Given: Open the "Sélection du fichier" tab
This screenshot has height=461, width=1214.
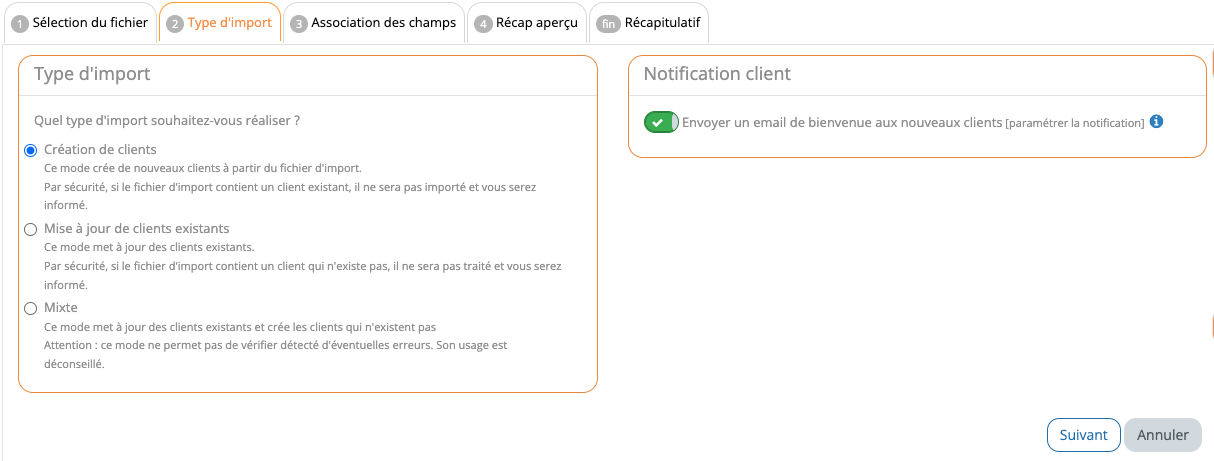Looking at the screenshot, I should (90, 22).
